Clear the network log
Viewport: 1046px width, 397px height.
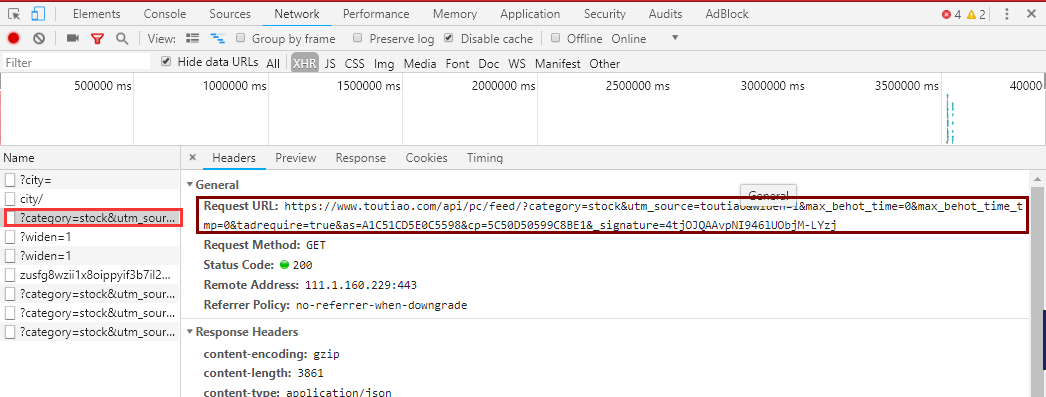click(39, 39)
